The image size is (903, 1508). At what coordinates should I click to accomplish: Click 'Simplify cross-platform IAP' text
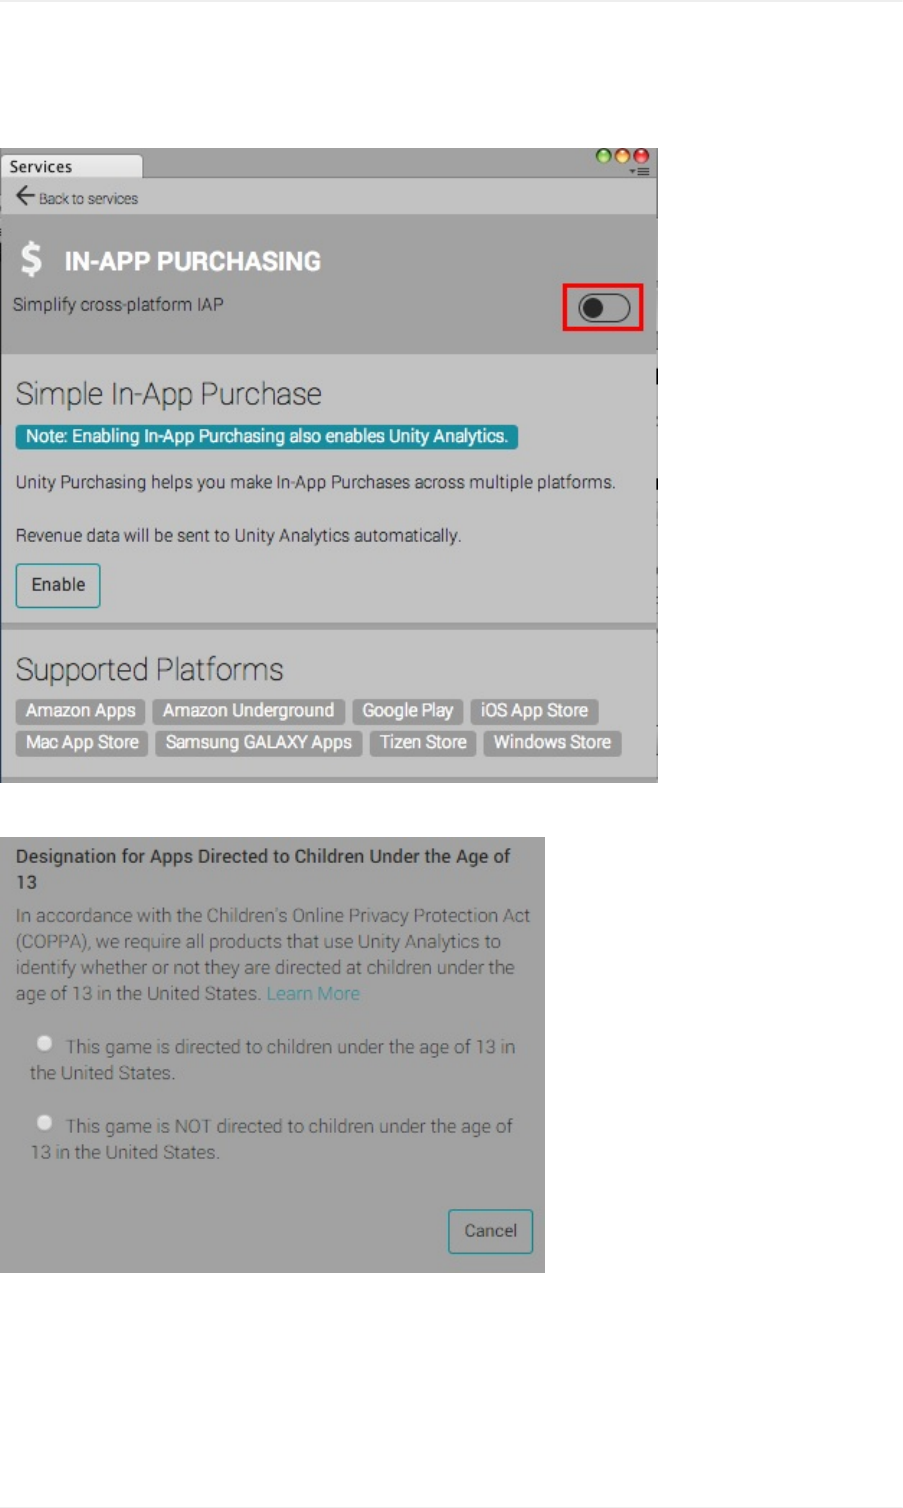(x=118, y=305)
